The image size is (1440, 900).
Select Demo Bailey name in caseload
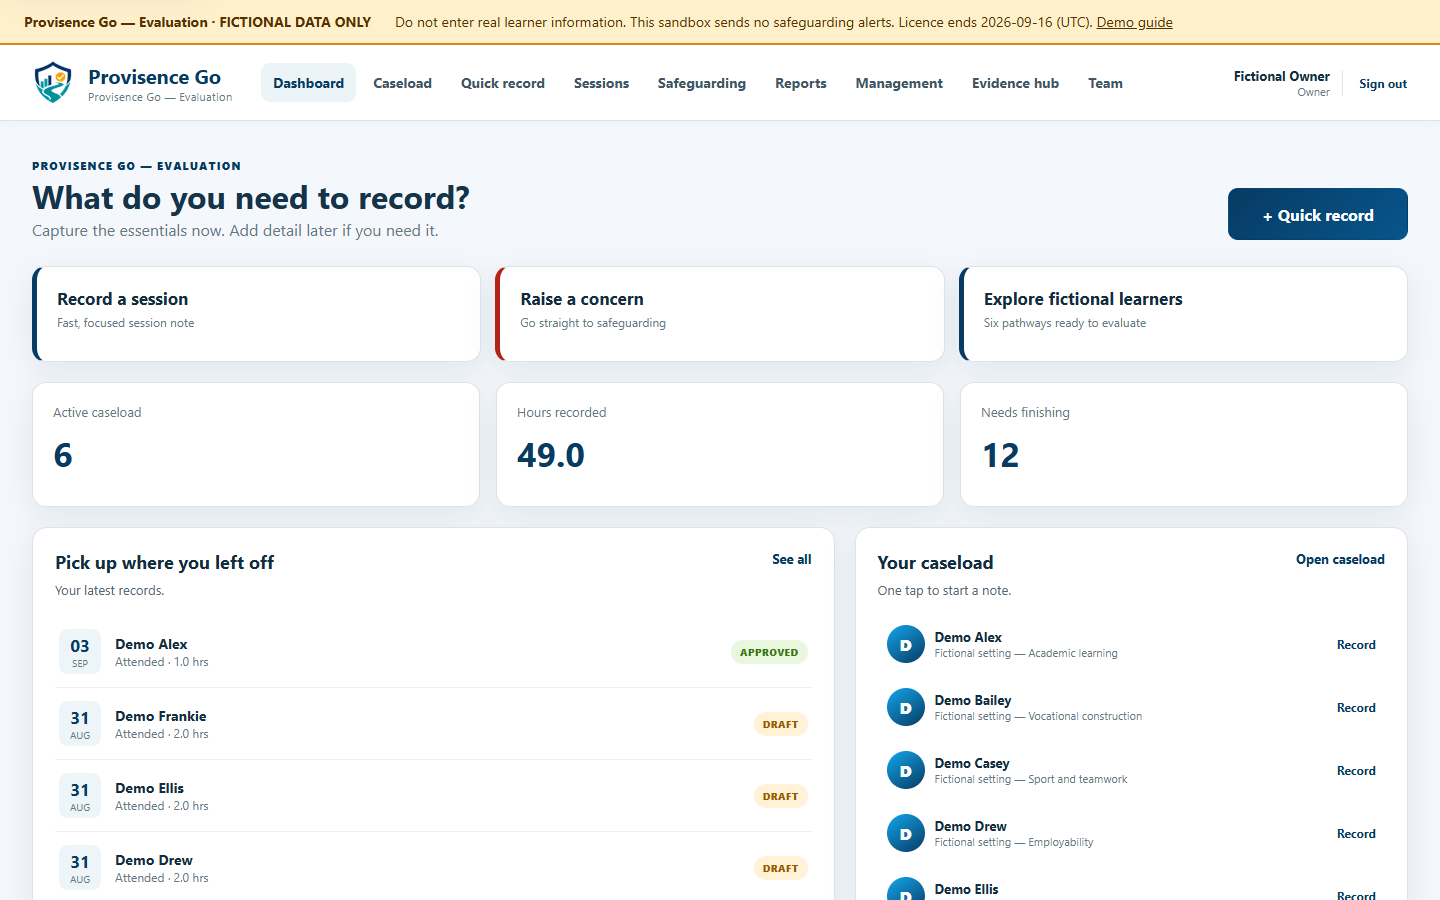coord(972,700)
